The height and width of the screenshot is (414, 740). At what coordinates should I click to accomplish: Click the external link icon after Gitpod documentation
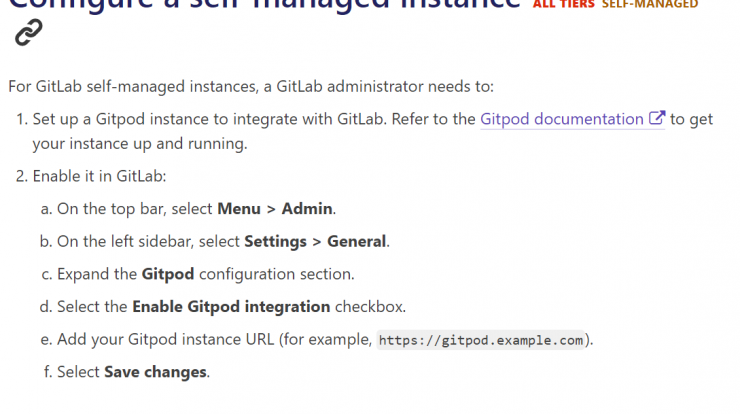click(x=657, y=118)
